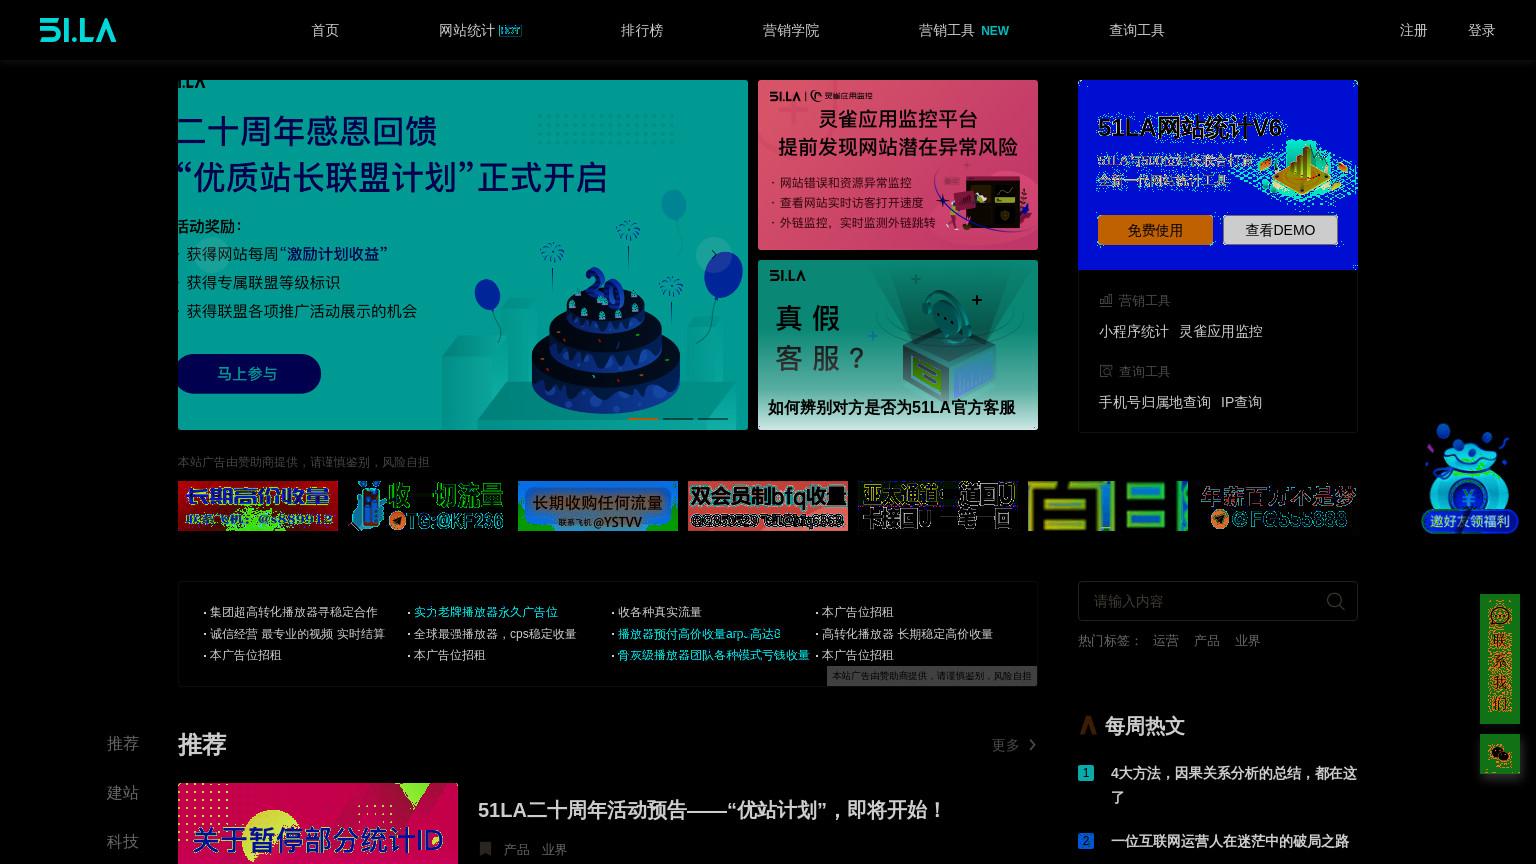This screenshot has width=1536, height=864.
Task: Select 科技 in the left category list
Action: [x=123, y=842]
